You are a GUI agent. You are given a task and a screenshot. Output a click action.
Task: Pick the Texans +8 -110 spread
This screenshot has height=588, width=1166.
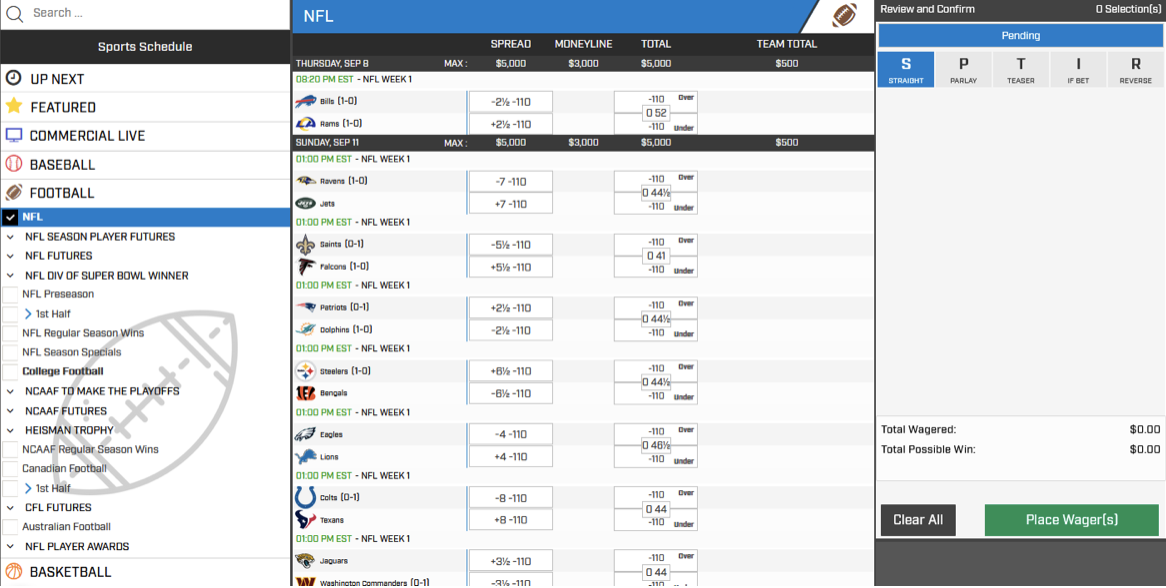(511, 520)
